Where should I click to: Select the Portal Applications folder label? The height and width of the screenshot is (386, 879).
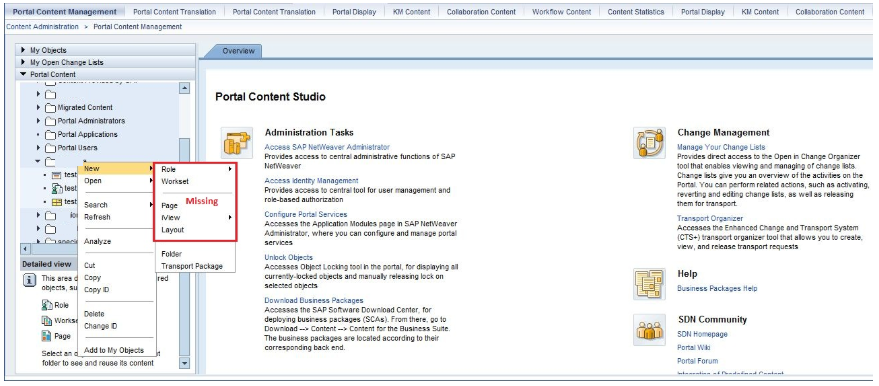87,134
